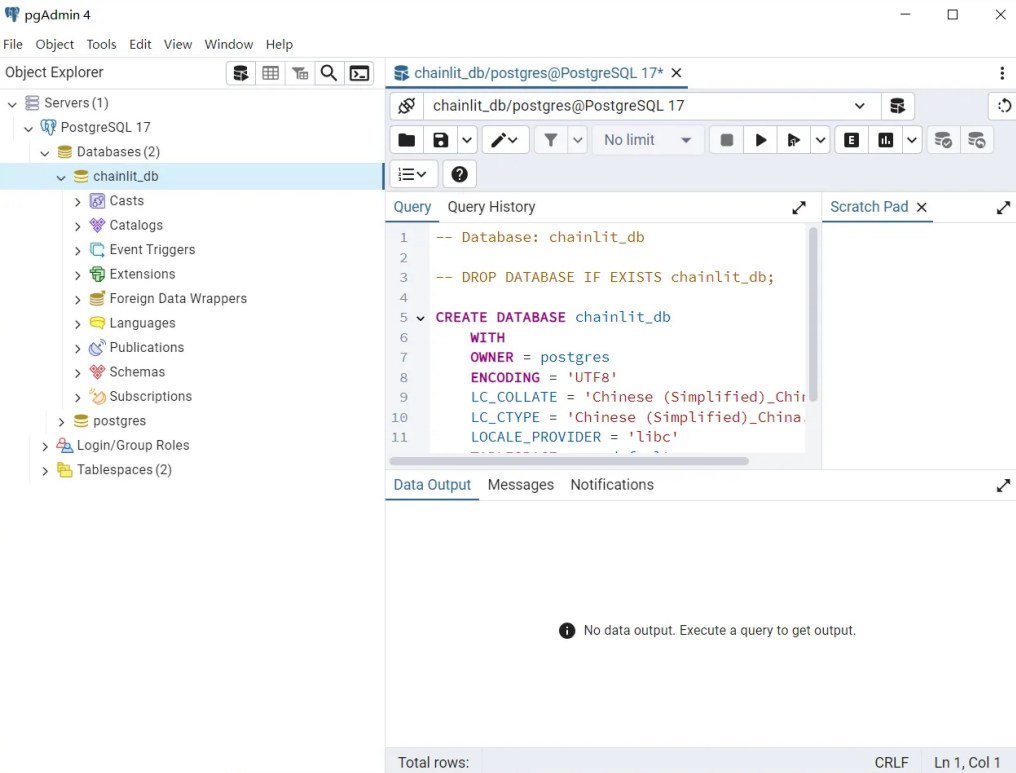Image resolution: width=1016 pixels, height=773 pixels.
Task: Open the File menu
Action: coord(13,44)
